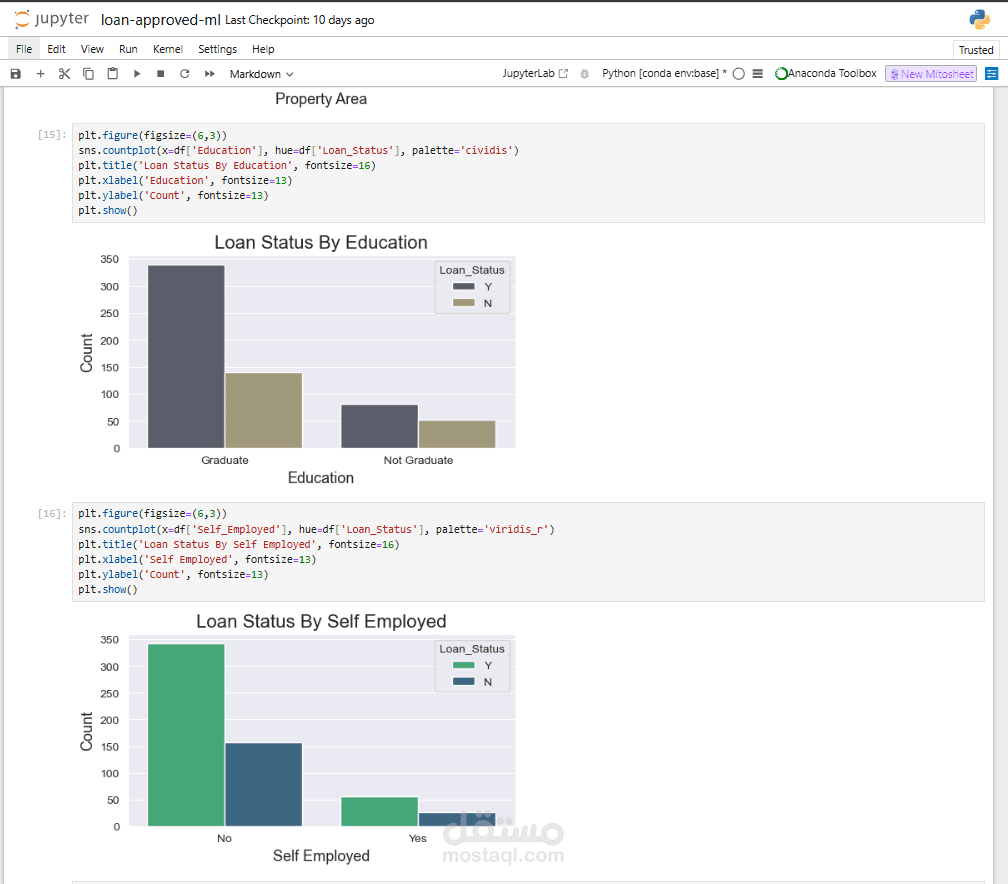Click the Jupyter logo to go home
Screen dimensions: 1008x884
(52, 20)
